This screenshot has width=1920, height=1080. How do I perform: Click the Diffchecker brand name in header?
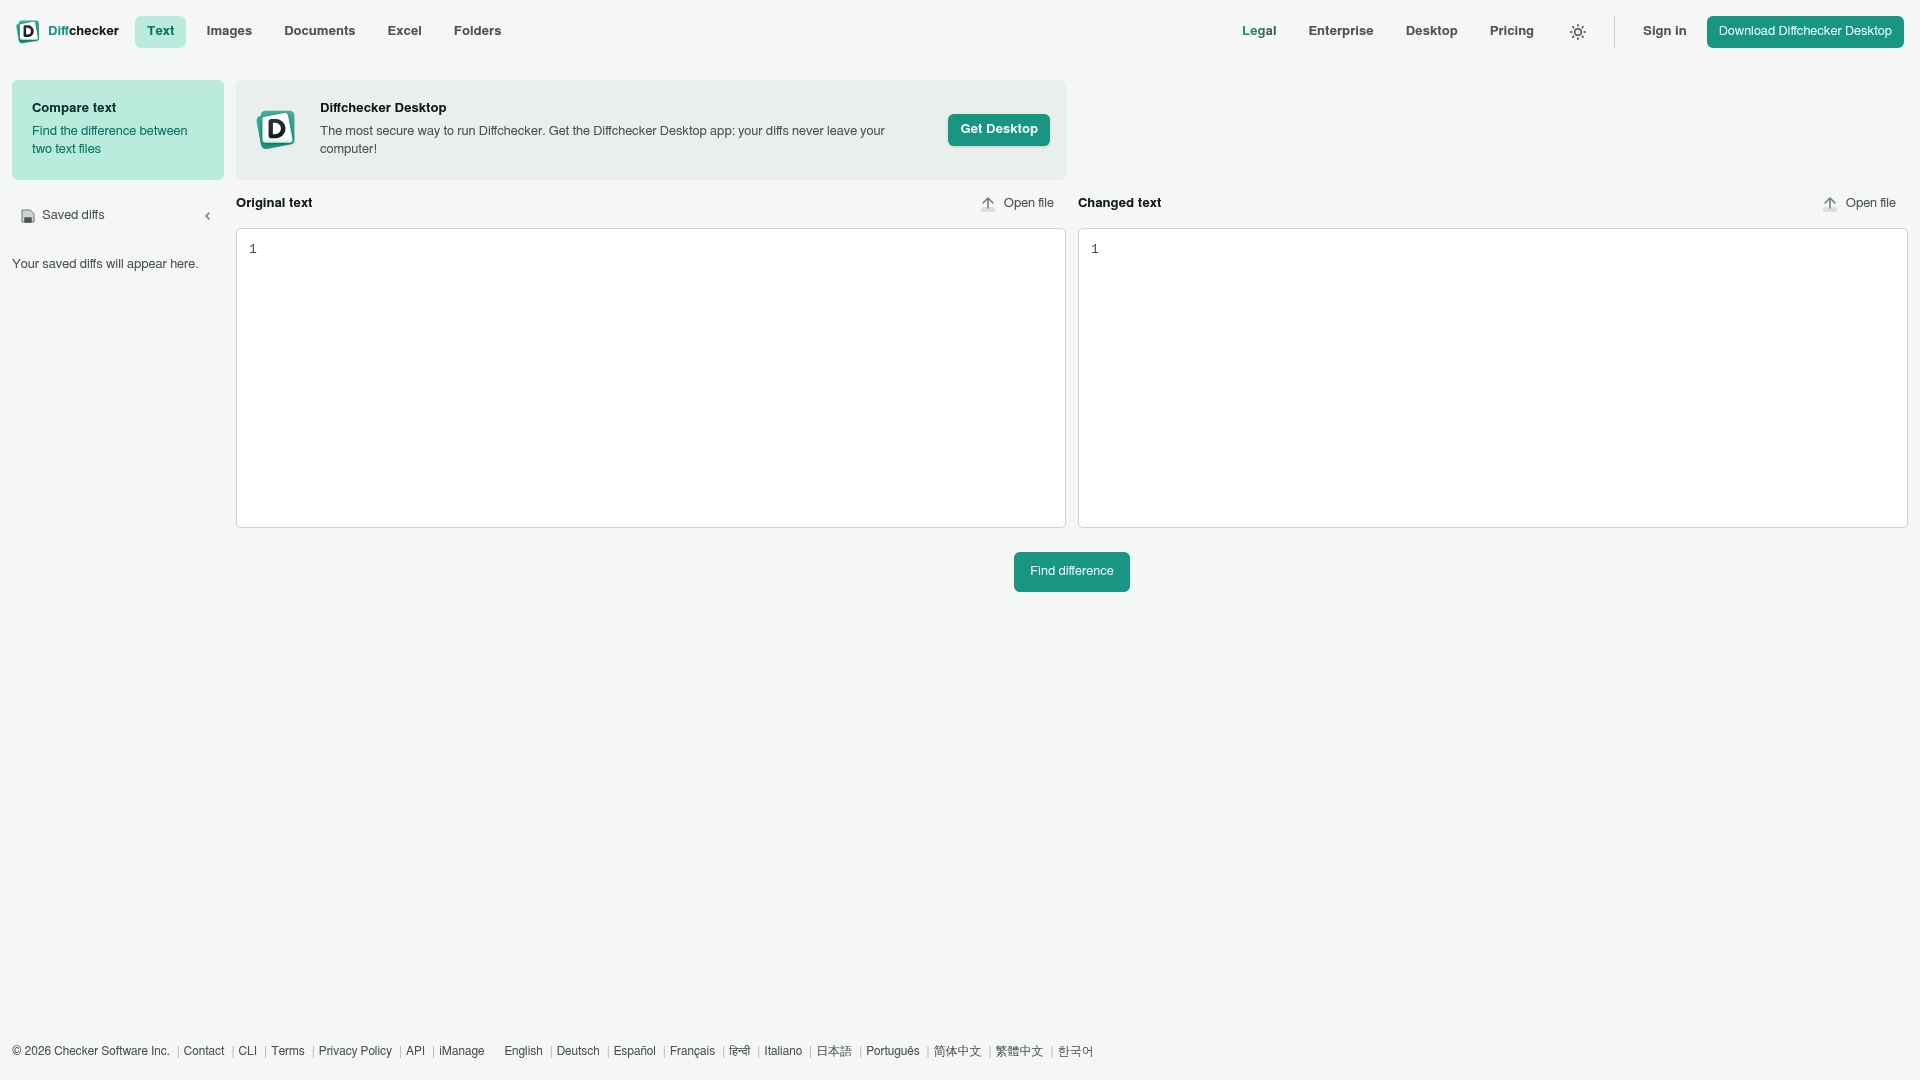pyautogui.click(x=83, y=32)
